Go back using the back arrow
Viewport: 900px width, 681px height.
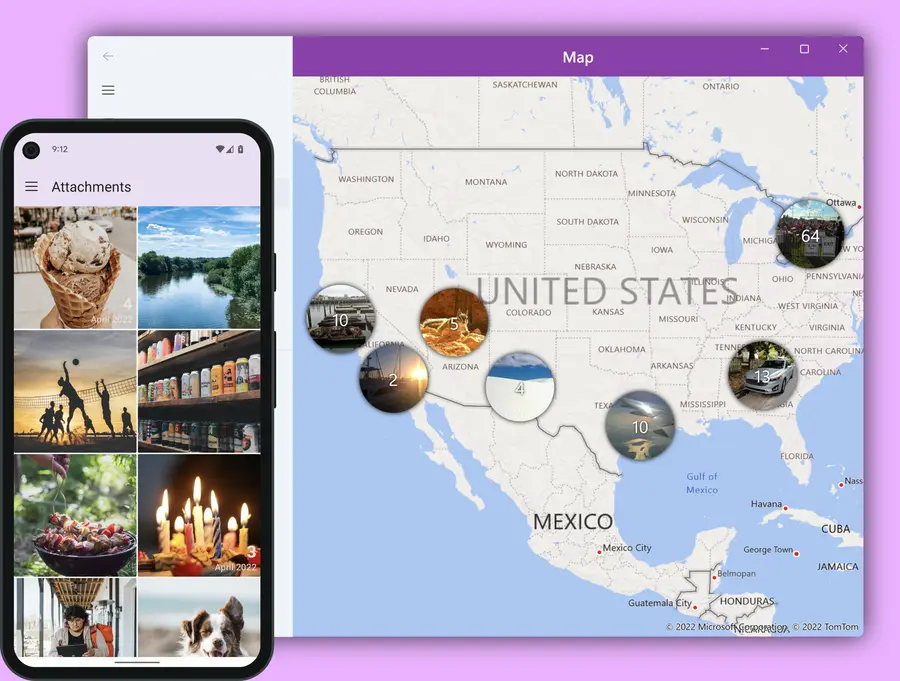108,56
